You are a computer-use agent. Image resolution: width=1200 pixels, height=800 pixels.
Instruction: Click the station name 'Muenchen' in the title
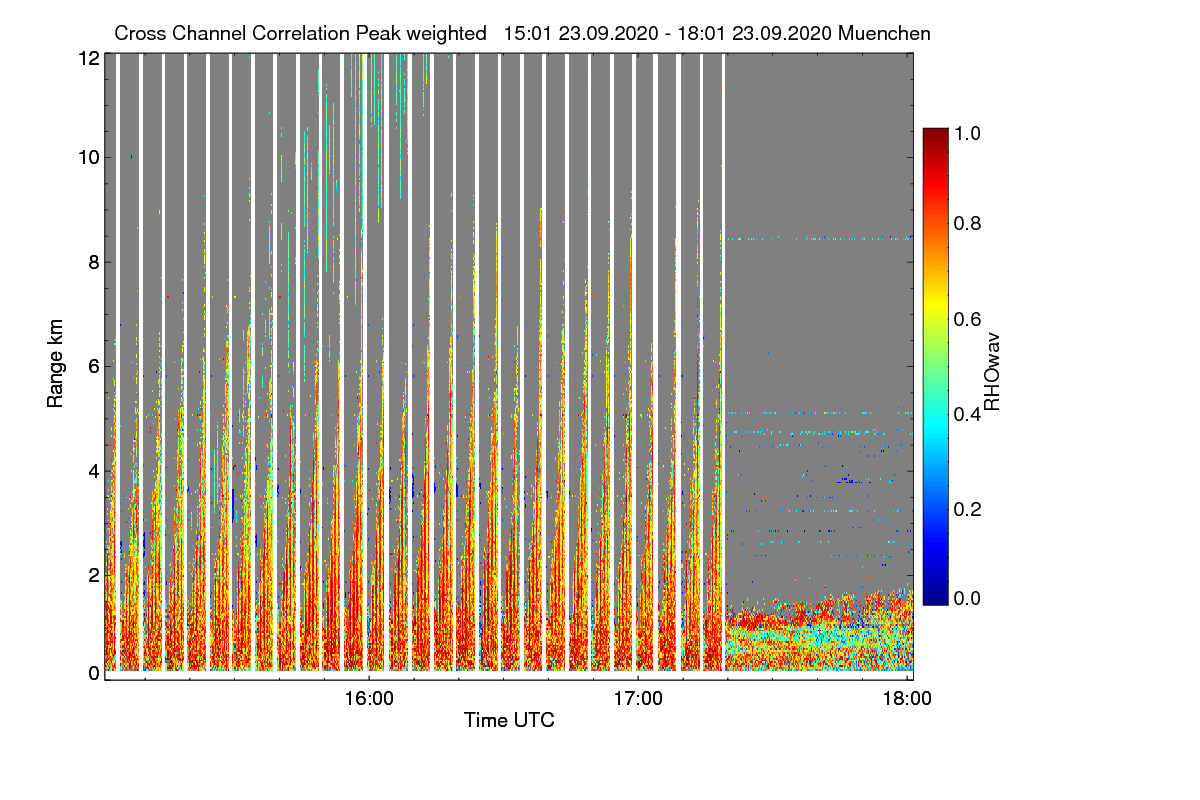tap(885, 33)
